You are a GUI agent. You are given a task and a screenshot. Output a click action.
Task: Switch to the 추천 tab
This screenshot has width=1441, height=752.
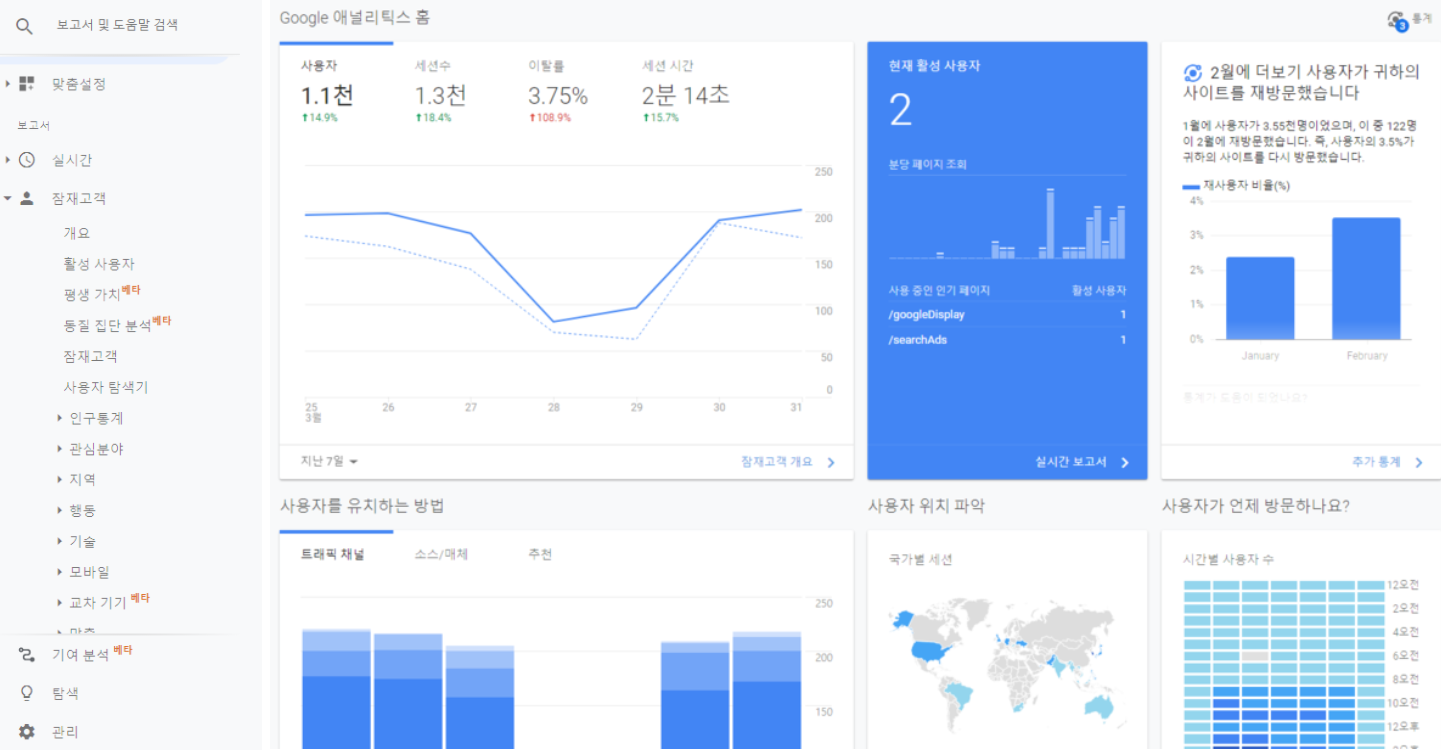539,554
